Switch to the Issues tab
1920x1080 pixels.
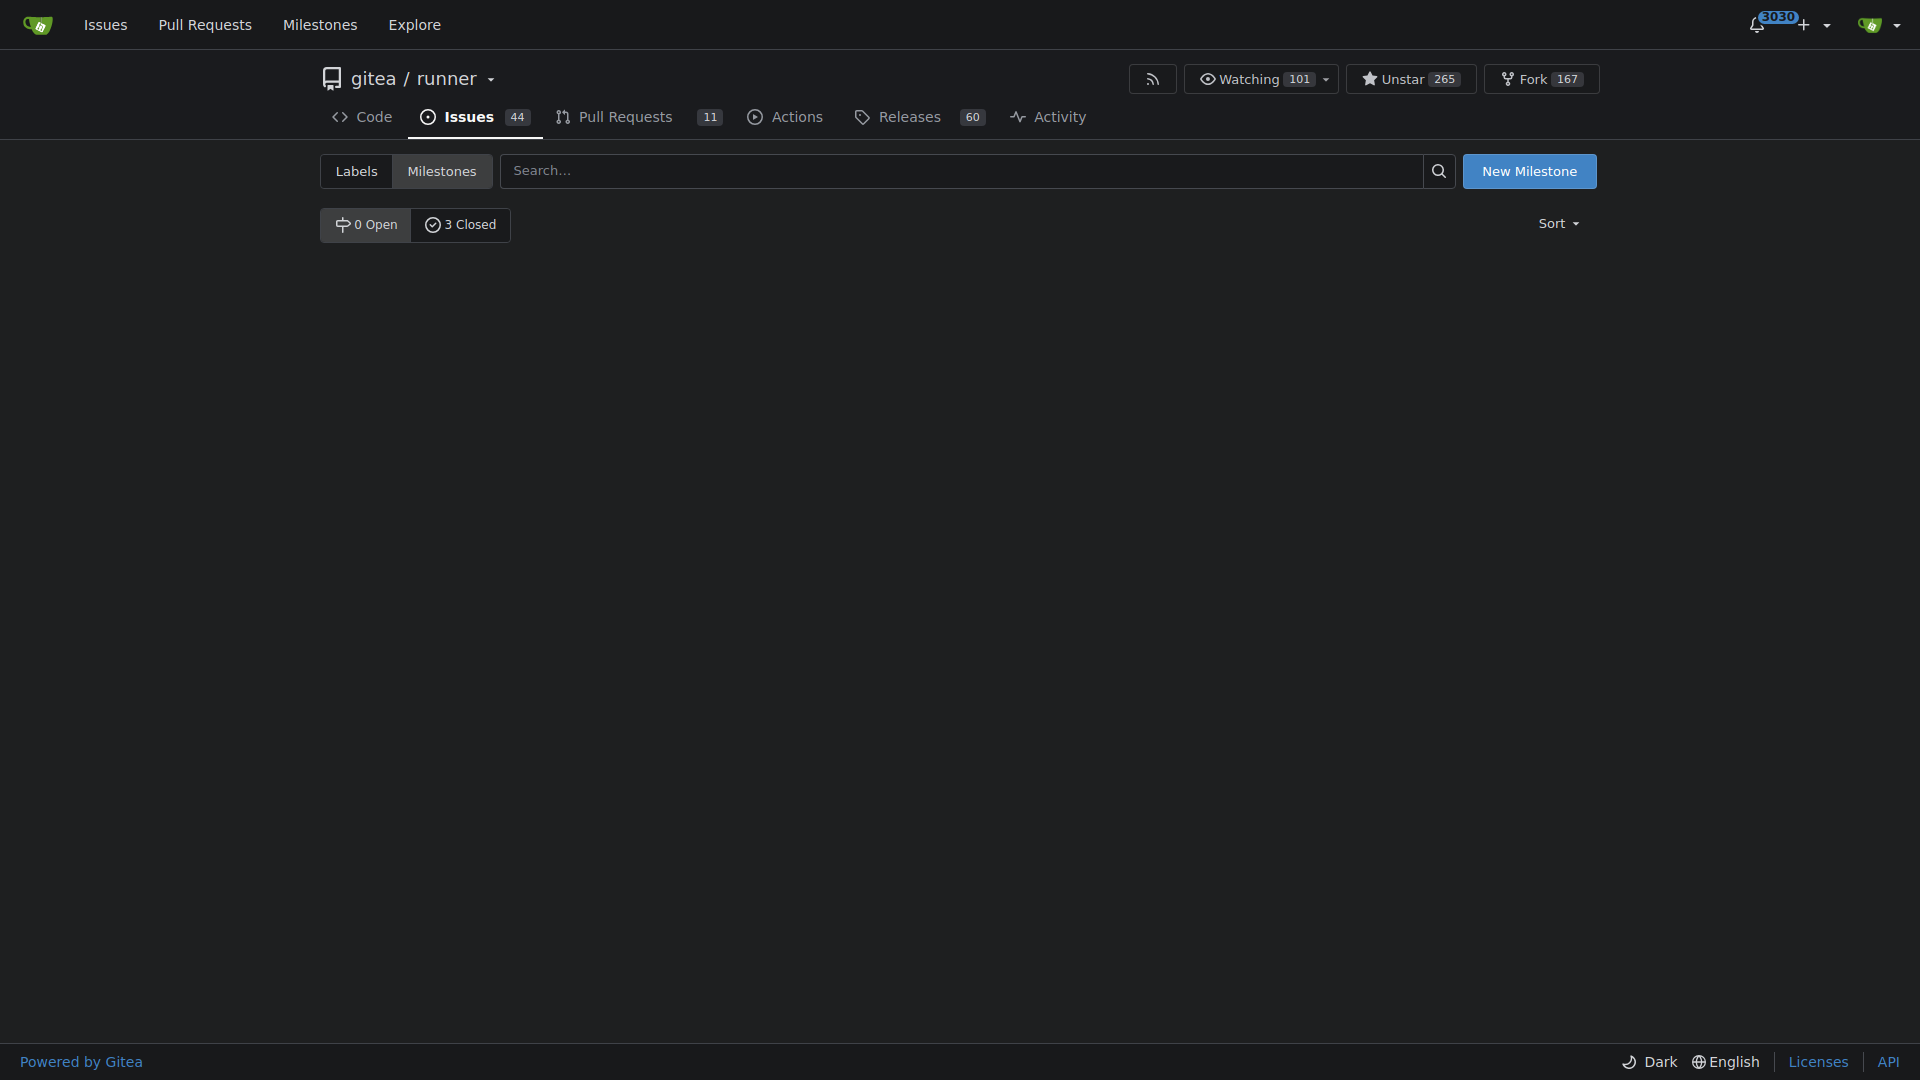click(475, 117)
